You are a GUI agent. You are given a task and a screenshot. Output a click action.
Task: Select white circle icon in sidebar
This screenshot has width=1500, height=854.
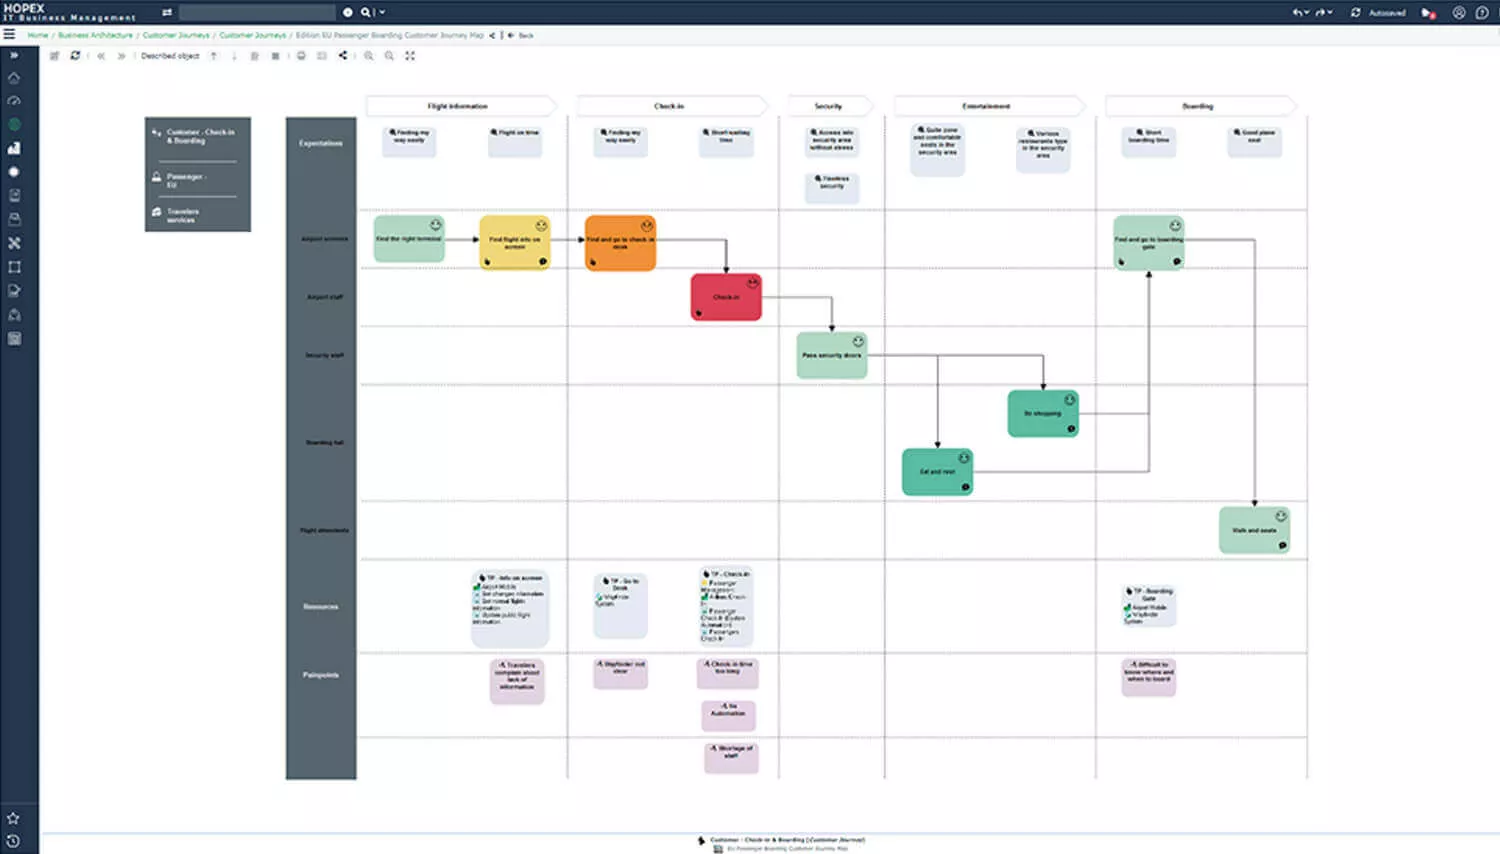14,172
